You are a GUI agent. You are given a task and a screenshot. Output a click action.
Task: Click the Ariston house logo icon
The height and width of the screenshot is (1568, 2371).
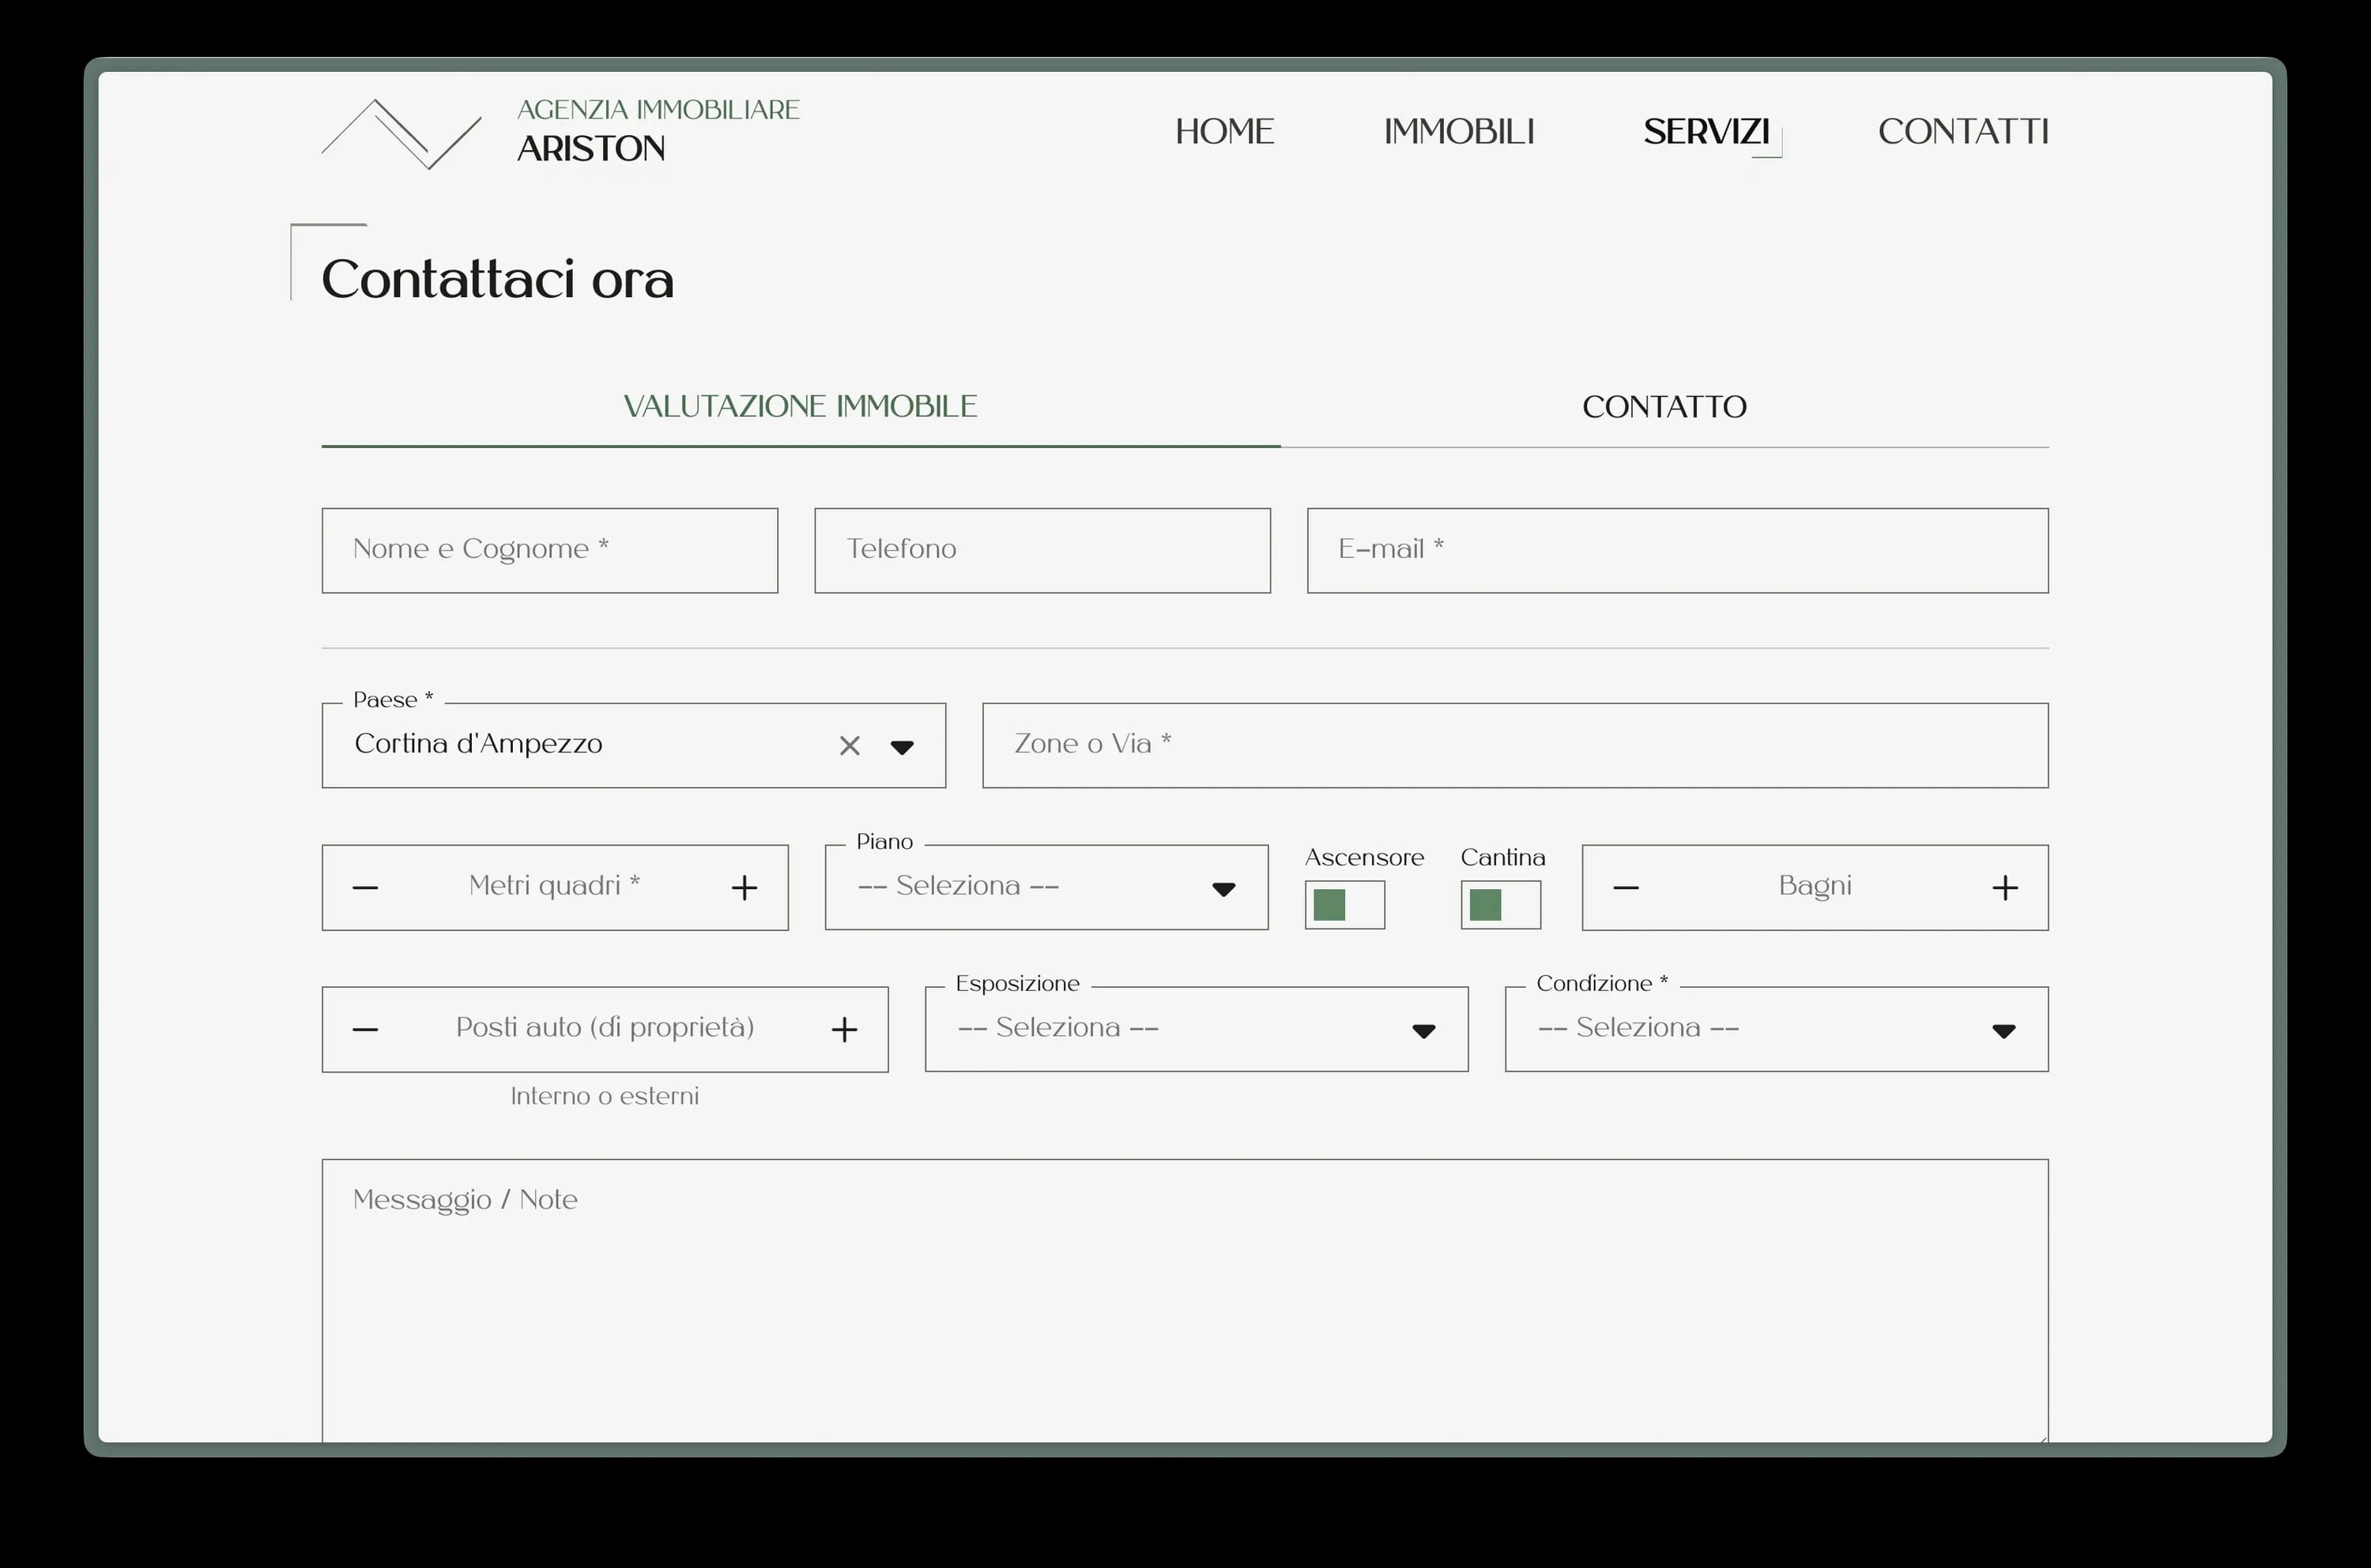click(x=401, y=133)
